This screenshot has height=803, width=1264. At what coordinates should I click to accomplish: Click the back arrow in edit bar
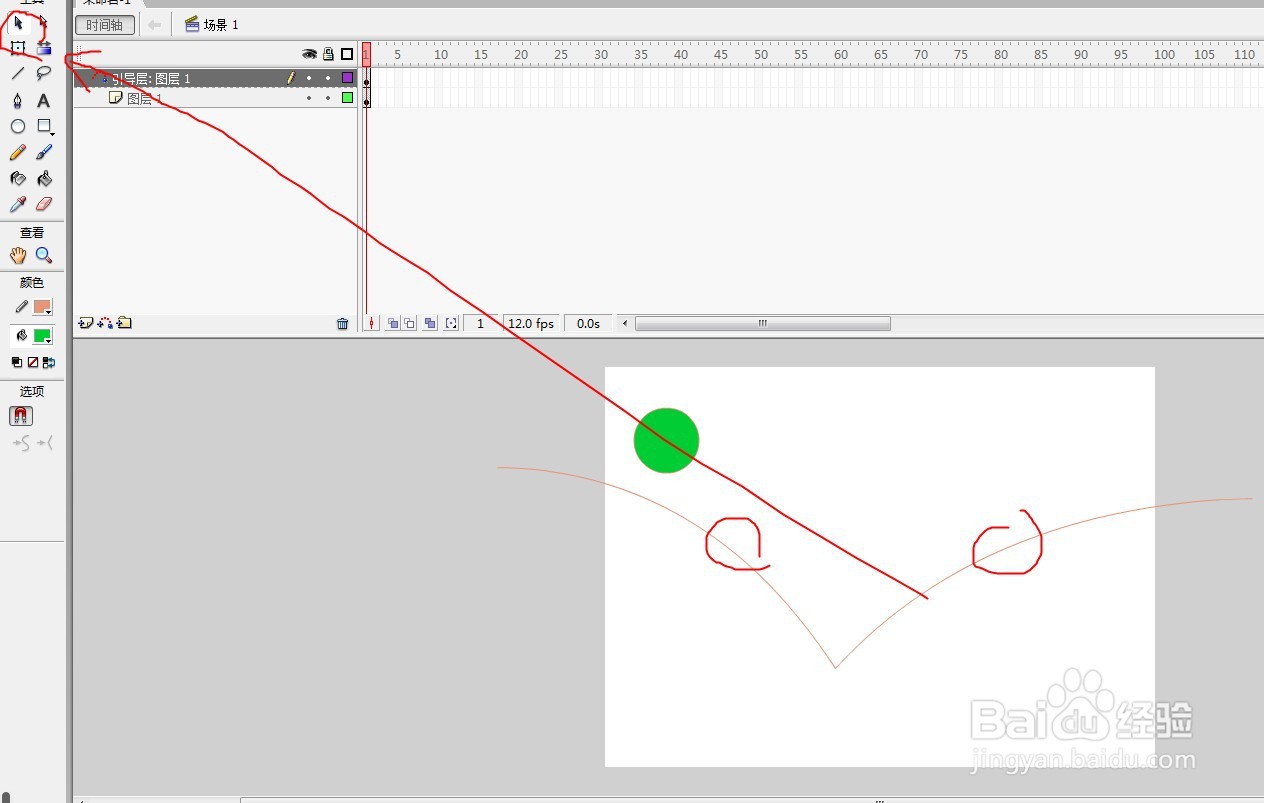coord(154,25)
